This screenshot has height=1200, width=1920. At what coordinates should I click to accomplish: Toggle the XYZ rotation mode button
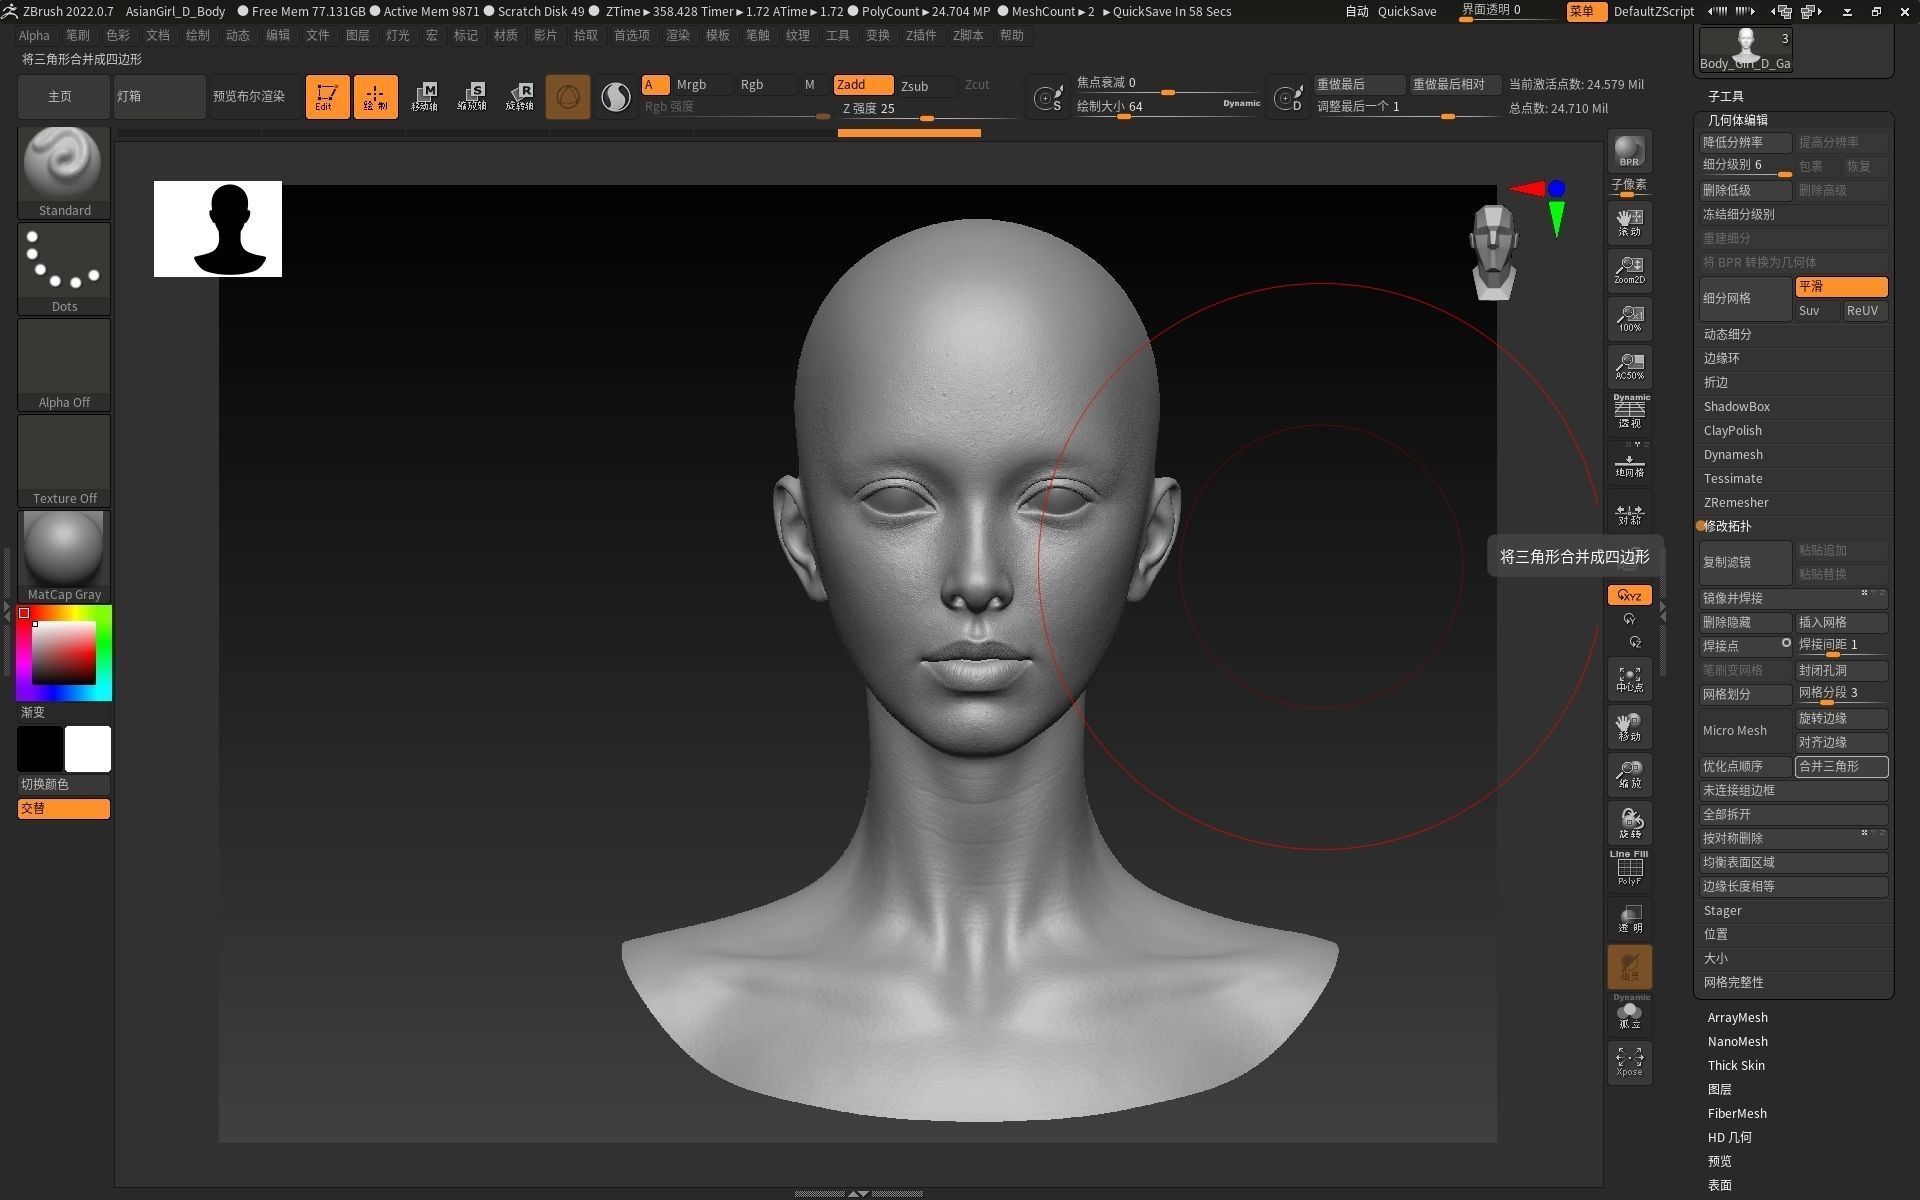[x=1629, y=595]
